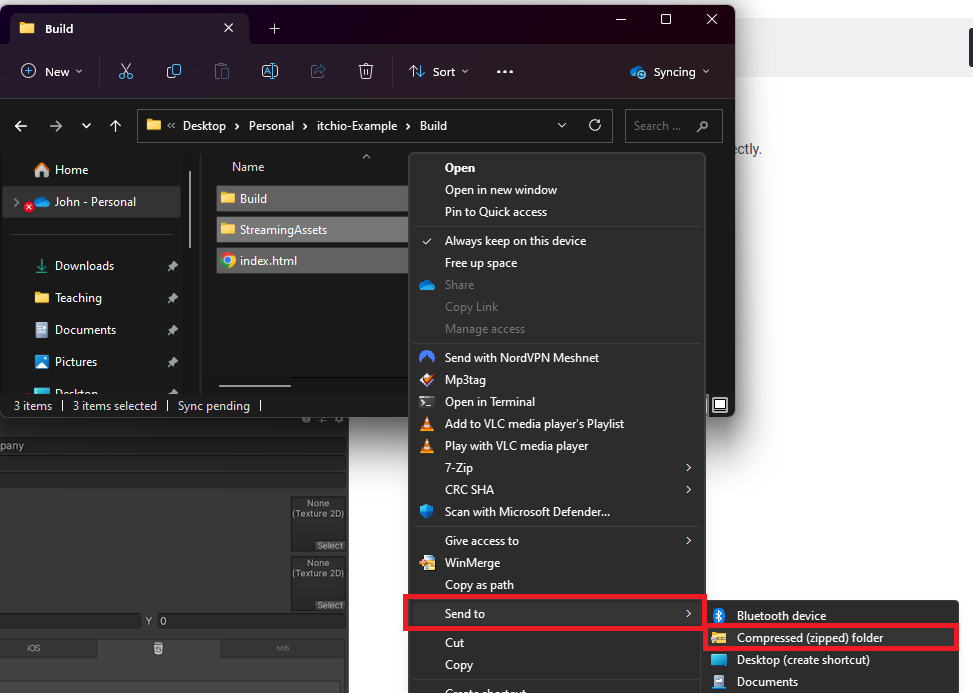973x693 pixels.
Task: Open the Sort dropdown
Action: point(439,71)
